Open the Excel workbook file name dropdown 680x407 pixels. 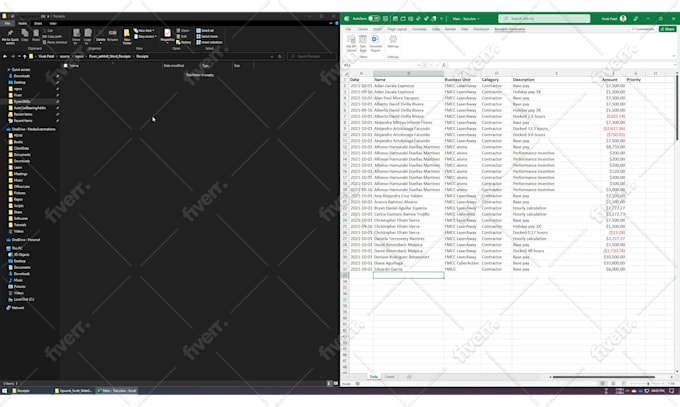(x=465, y=19)
